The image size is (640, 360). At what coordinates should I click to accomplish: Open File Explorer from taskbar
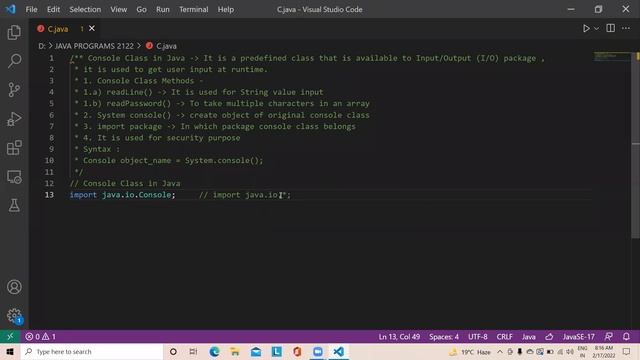(x=235, y=351)
